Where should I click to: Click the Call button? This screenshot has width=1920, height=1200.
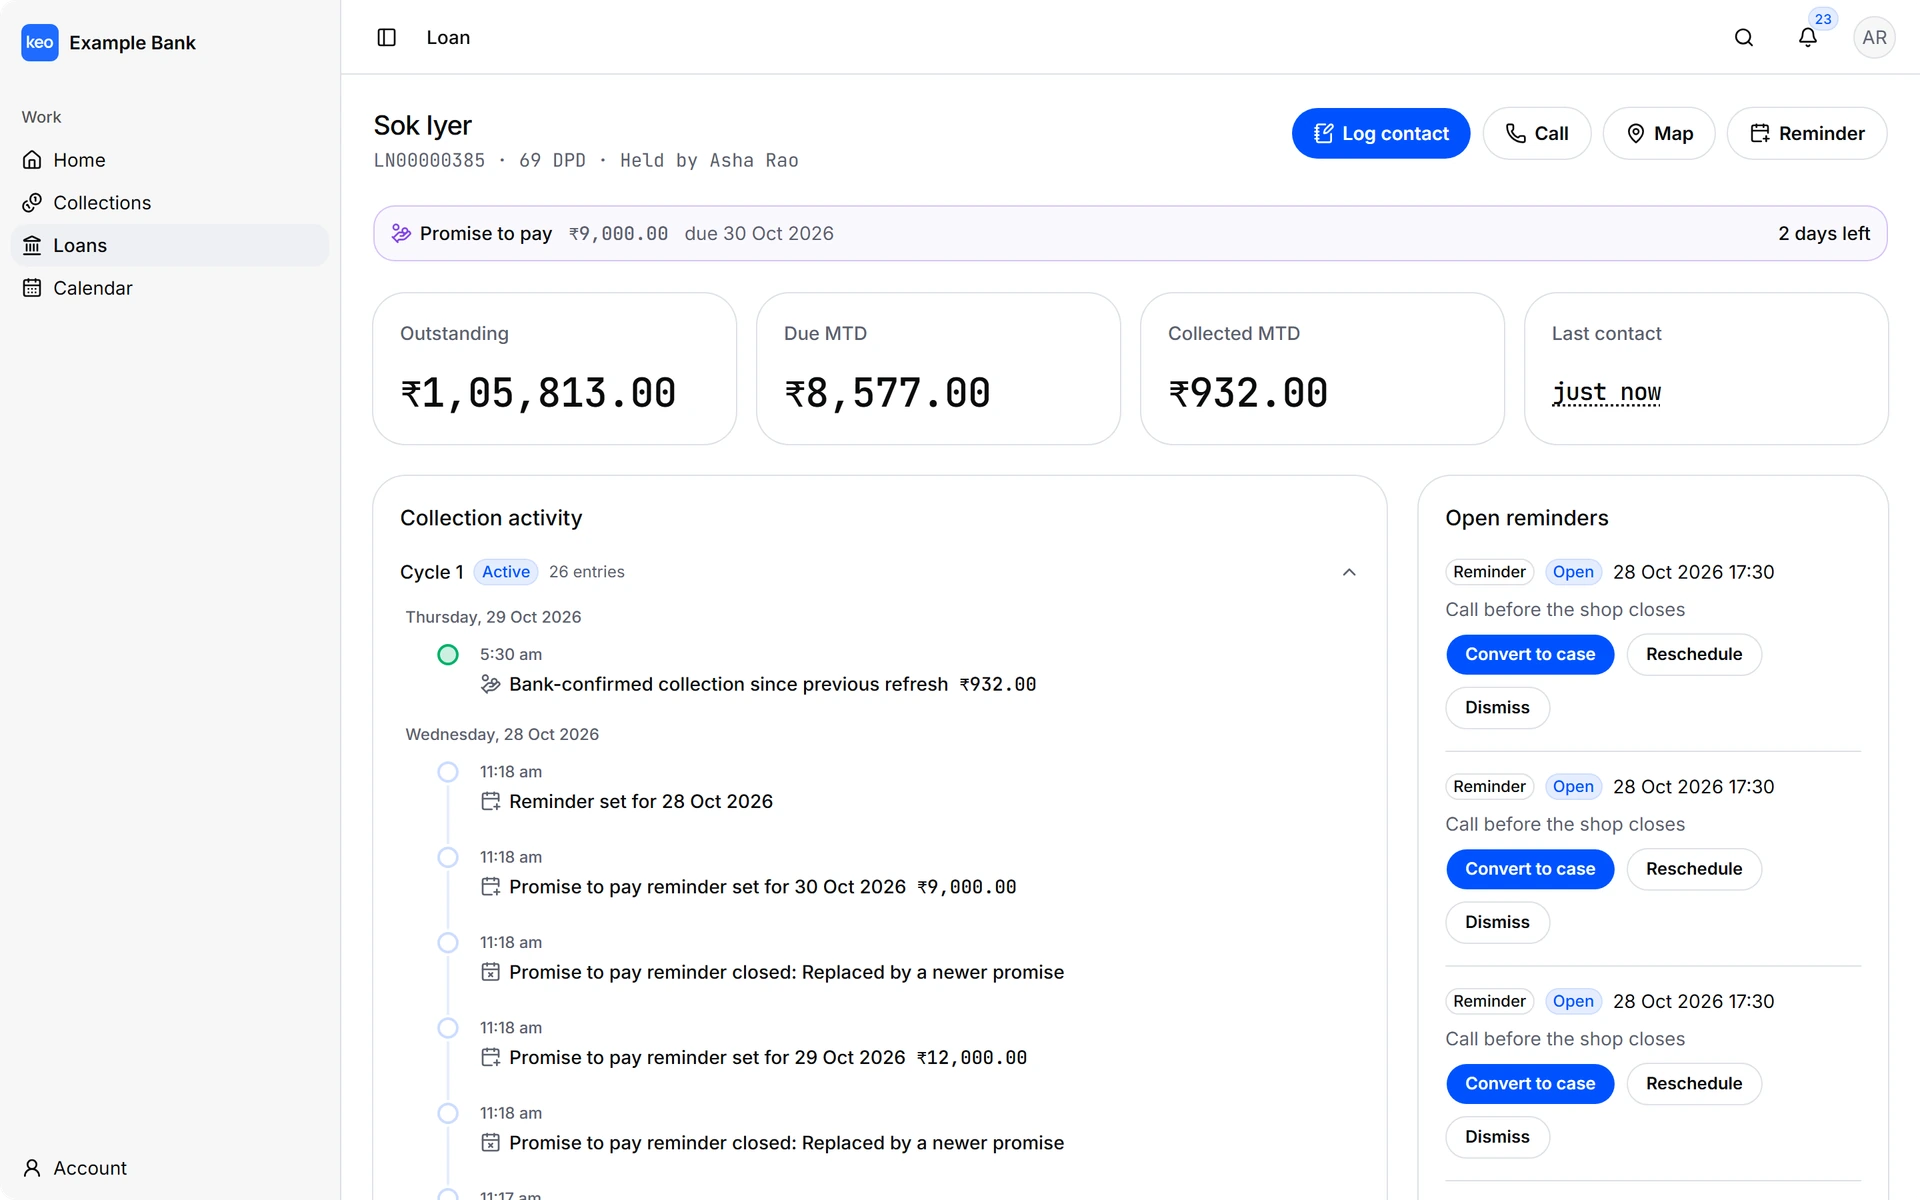click(x=1537, y=133)
